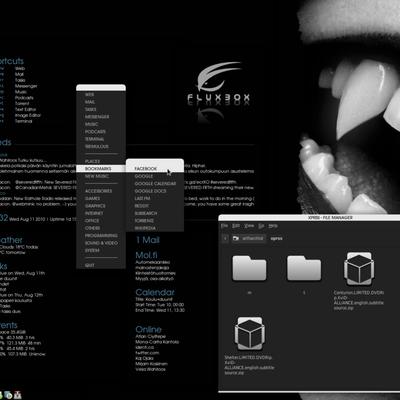The width and height of the screenshot is (400, 400).
Task: Open the Go menu in file manager
Action: [x=261, y=226]
